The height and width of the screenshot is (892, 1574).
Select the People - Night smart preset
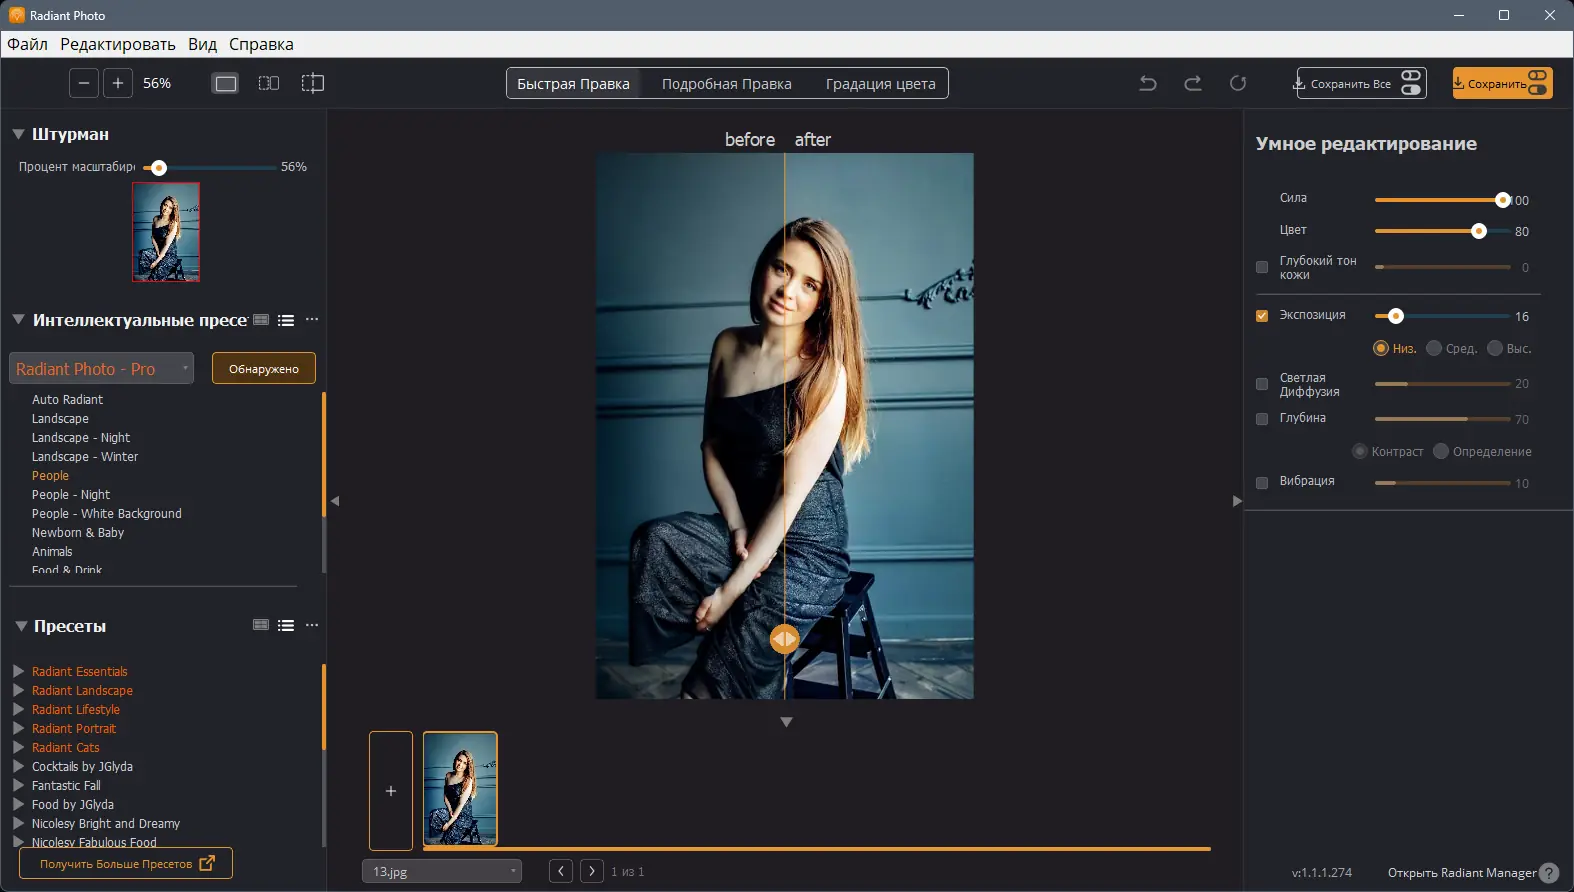pyautogui.click(x=71, y=494)
